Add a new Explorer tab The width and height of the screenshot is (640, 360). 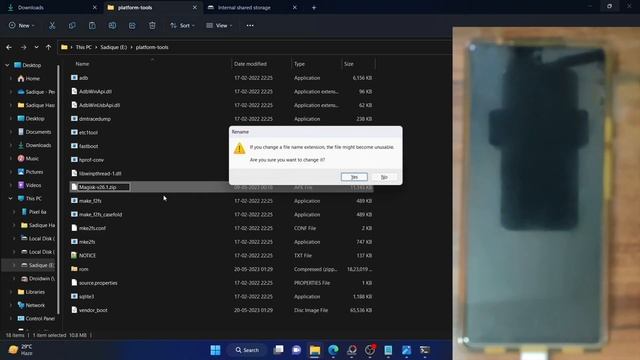coord(314,7)
